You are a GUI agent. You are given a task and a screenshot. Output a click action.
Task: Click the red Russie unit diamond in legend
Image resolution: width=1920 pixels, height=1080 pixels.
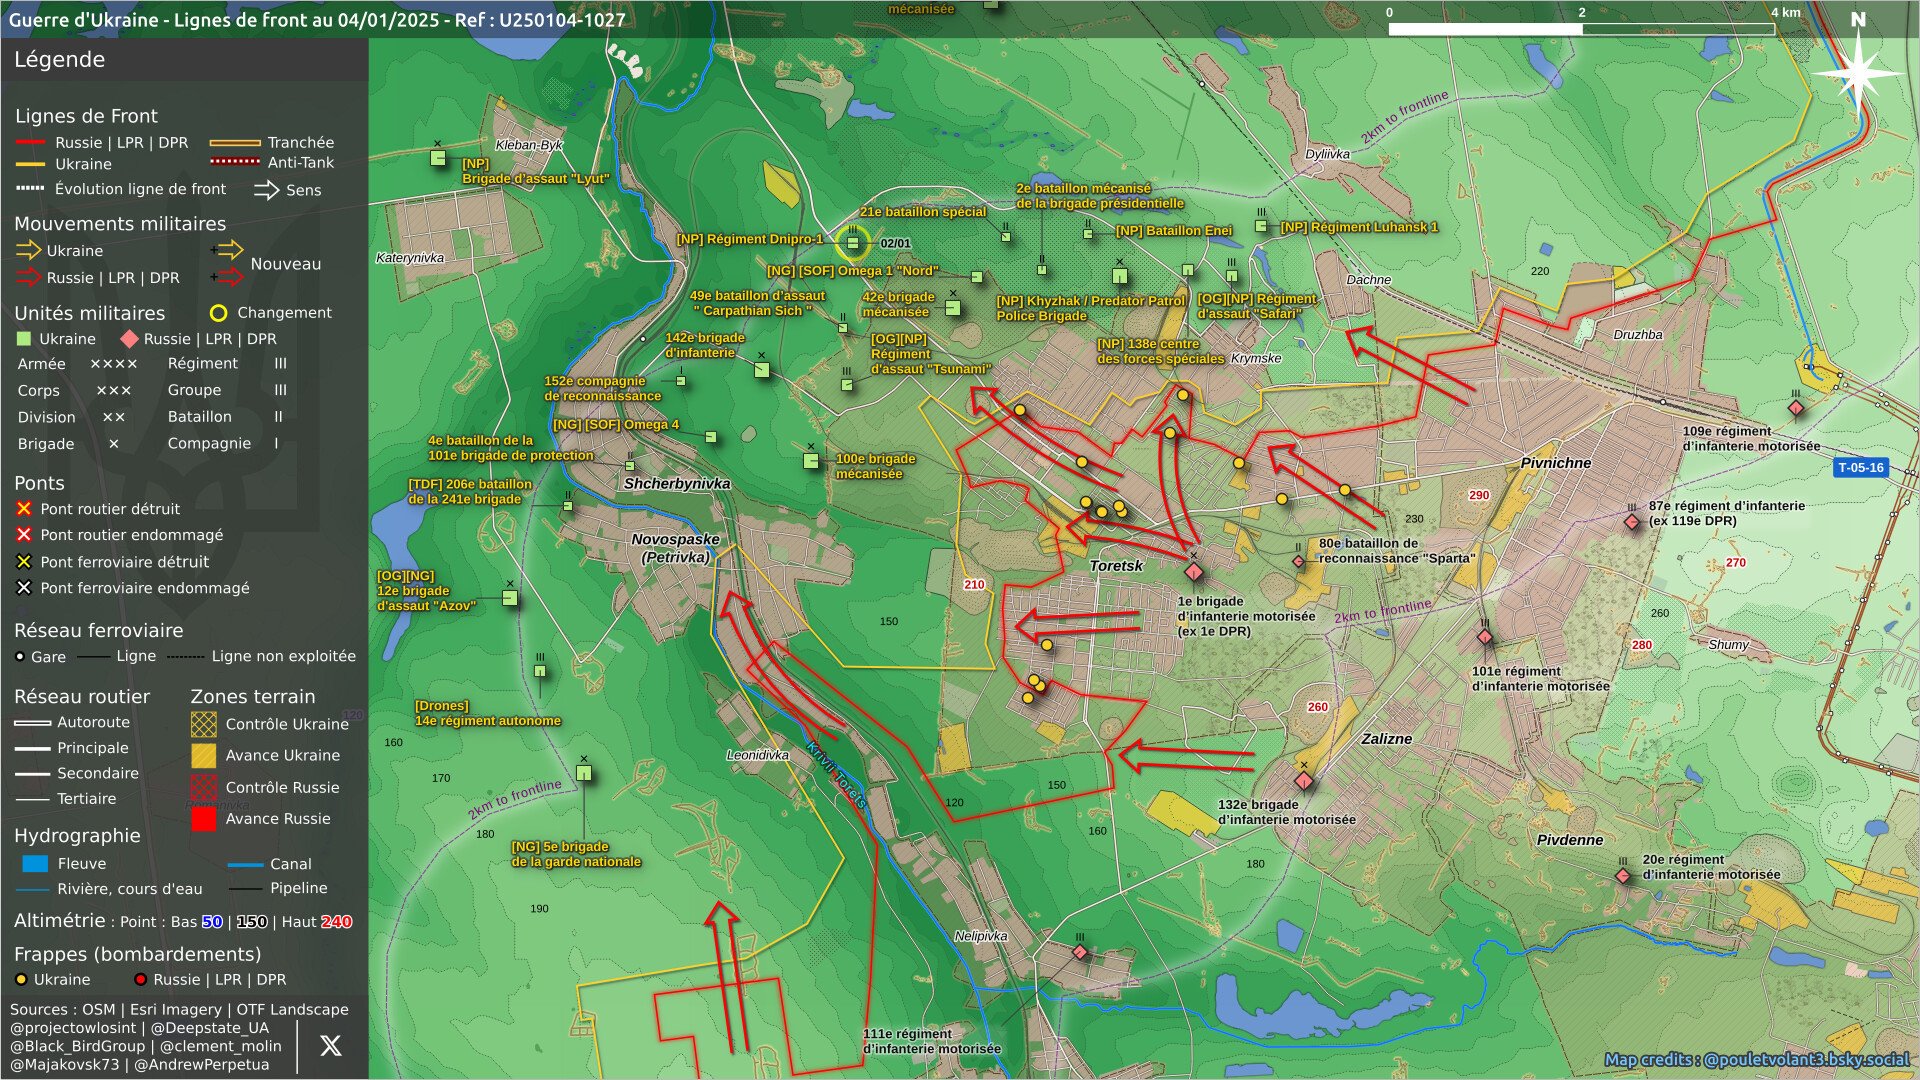(x=129, y=339)
